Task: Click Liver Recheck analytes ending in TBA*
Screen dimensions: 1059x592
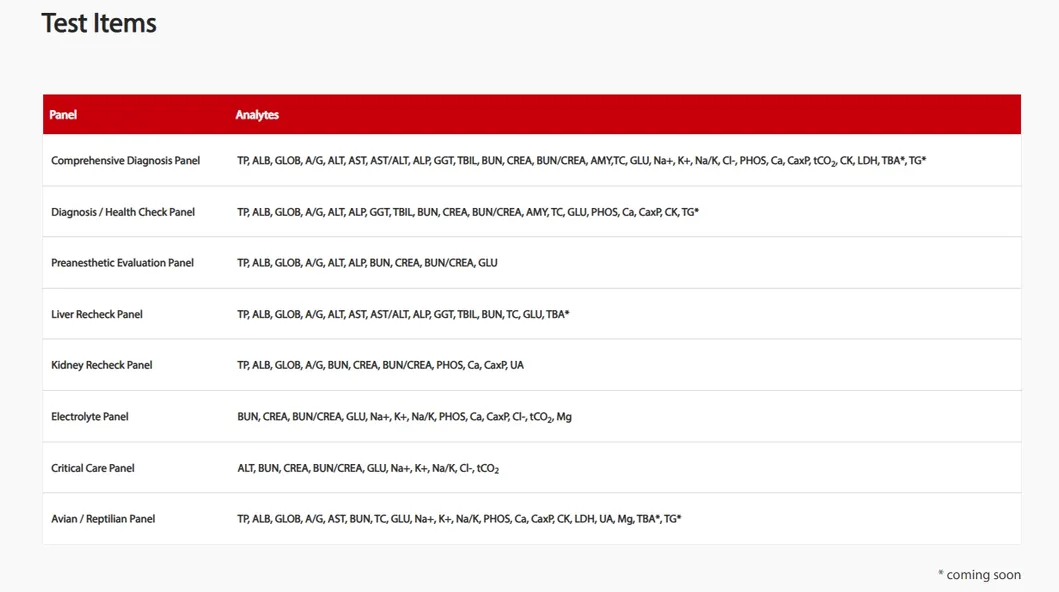Action: tap(403, 314)
